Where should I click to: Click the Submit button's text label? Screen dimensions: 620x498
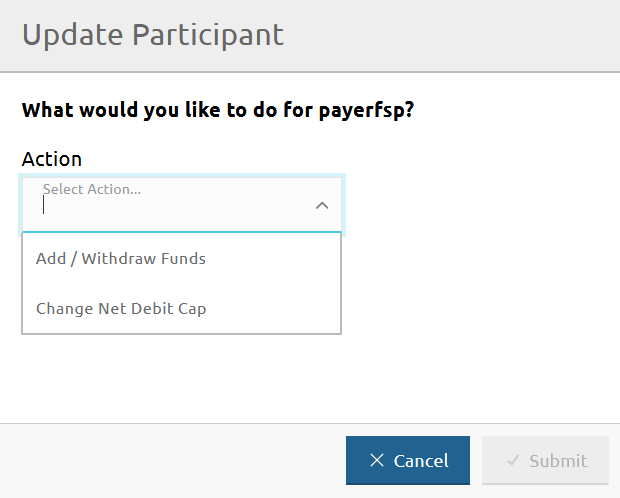(558, 461)
